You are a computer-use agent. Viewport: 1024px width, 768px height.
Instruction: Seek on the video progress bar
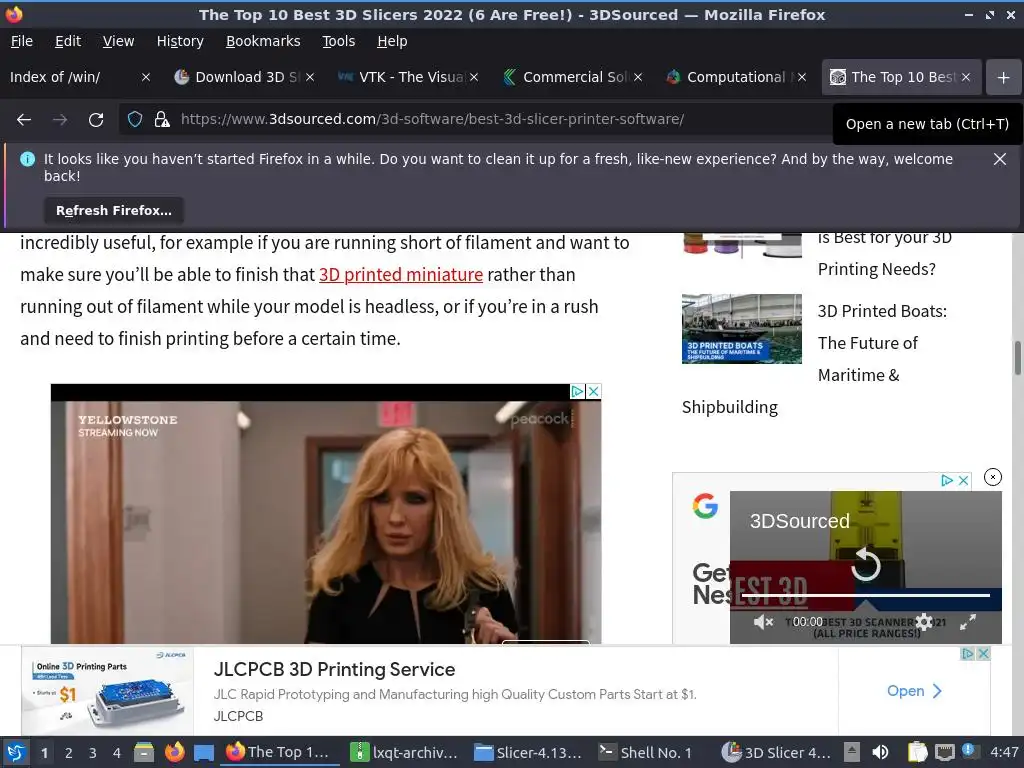pyautogui.click(x=866, y=595)
